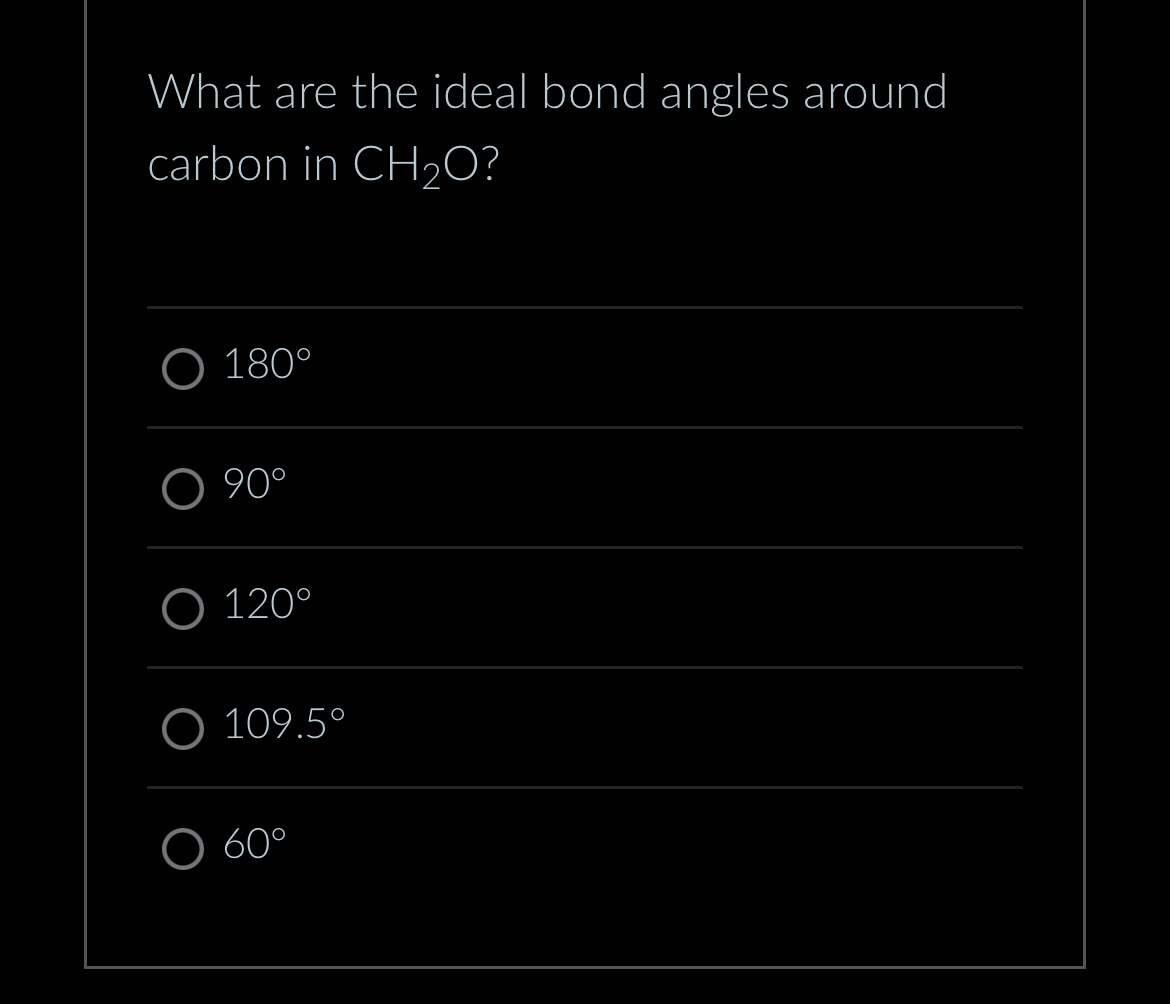Select the 90° radio button

[x=183, y=489]
